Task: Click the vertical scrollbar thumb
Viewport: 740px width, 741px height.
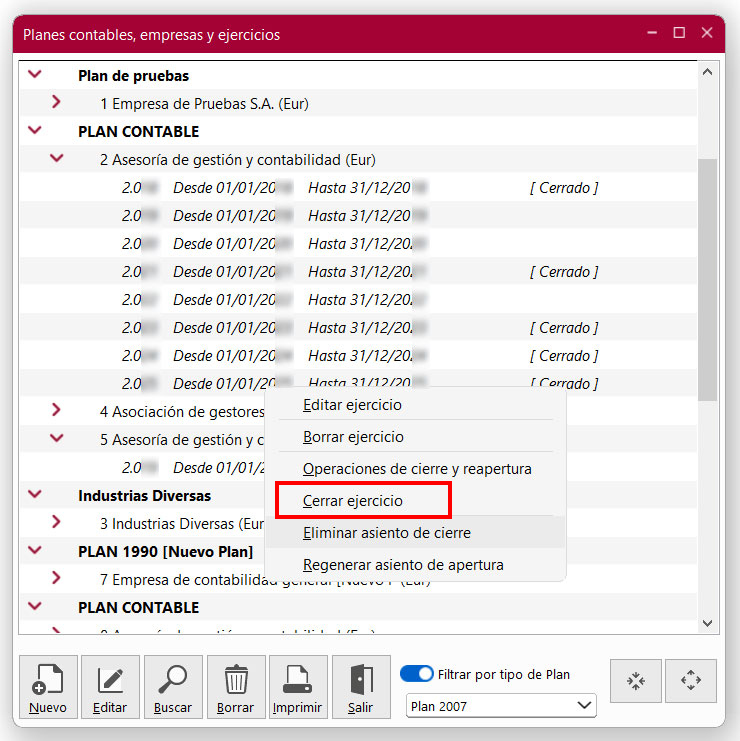Action: pyautogui.click(x=707, y=280)
